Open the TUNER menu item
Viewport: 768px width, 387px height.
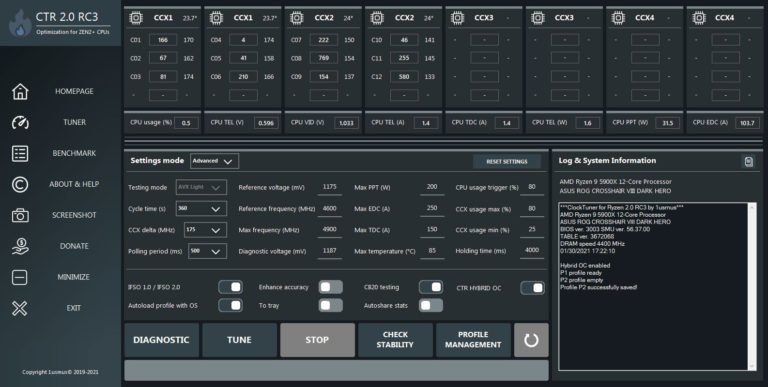(74, 122)
